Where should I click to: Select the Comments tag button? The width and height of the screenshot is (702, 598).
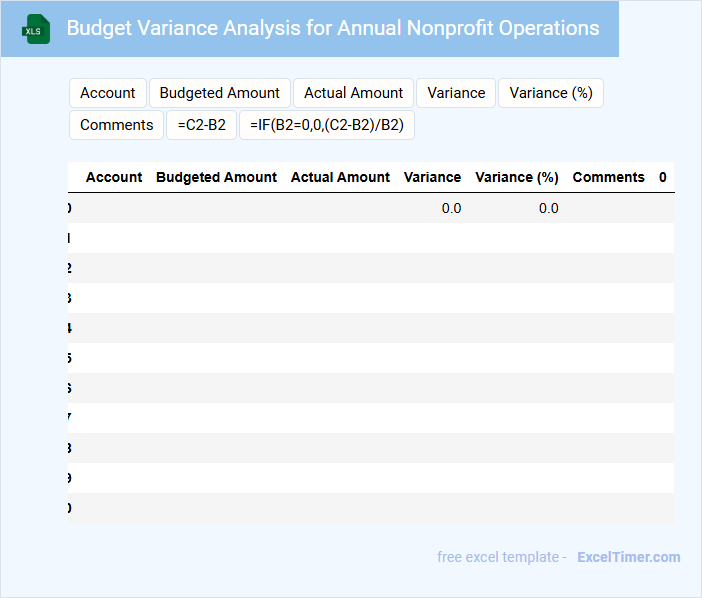coord(116,125)
